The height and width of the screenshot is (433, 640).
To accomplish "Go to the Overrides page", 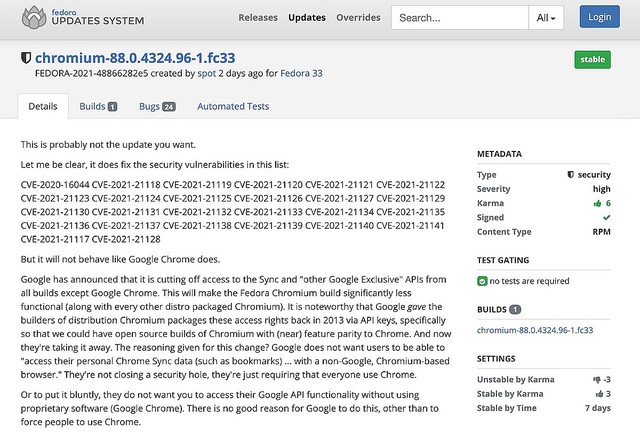I will [358, 18].
